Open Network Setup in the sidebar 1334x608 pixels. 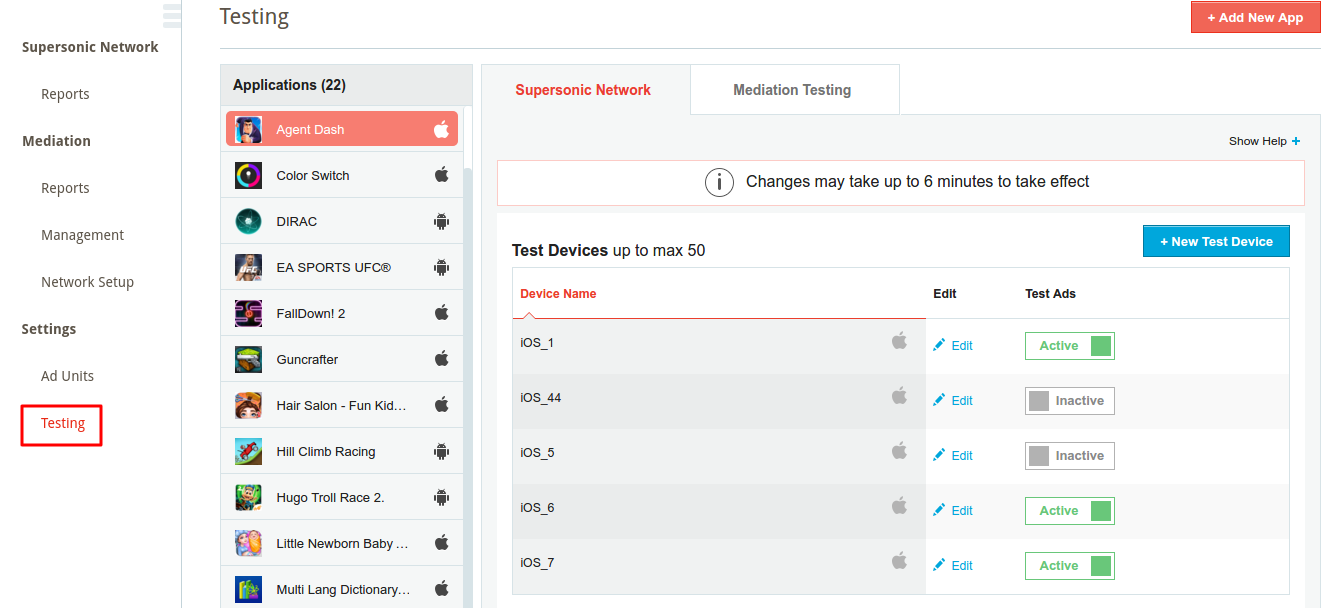87,282
